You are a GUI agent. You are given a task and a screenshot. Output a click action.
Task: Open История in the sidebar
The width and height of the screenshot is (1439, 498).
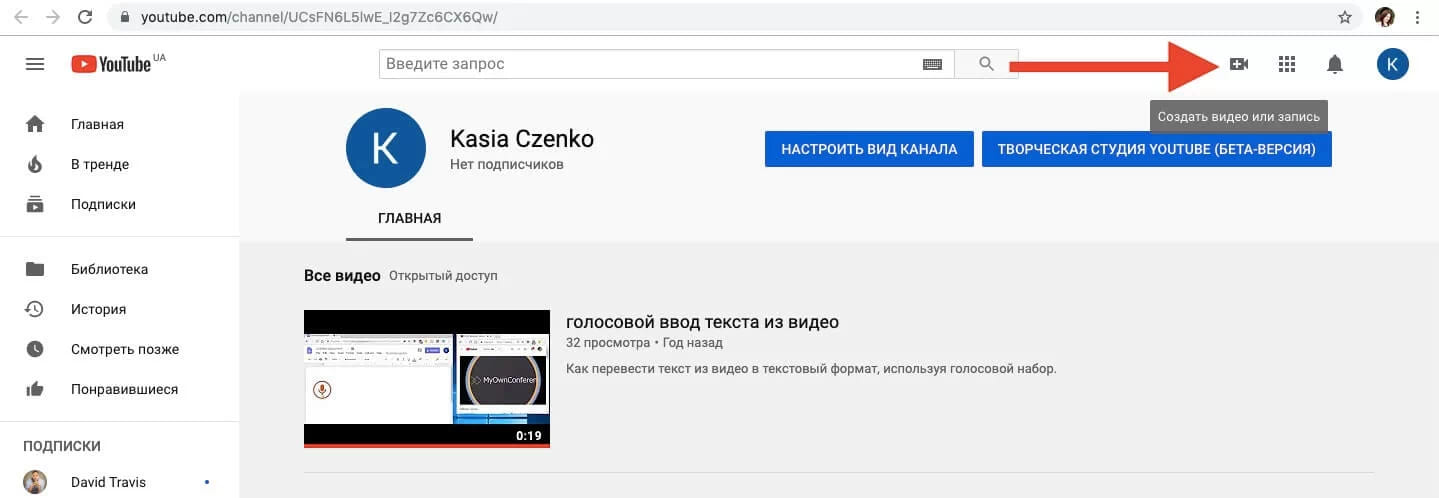pos(120,309)
